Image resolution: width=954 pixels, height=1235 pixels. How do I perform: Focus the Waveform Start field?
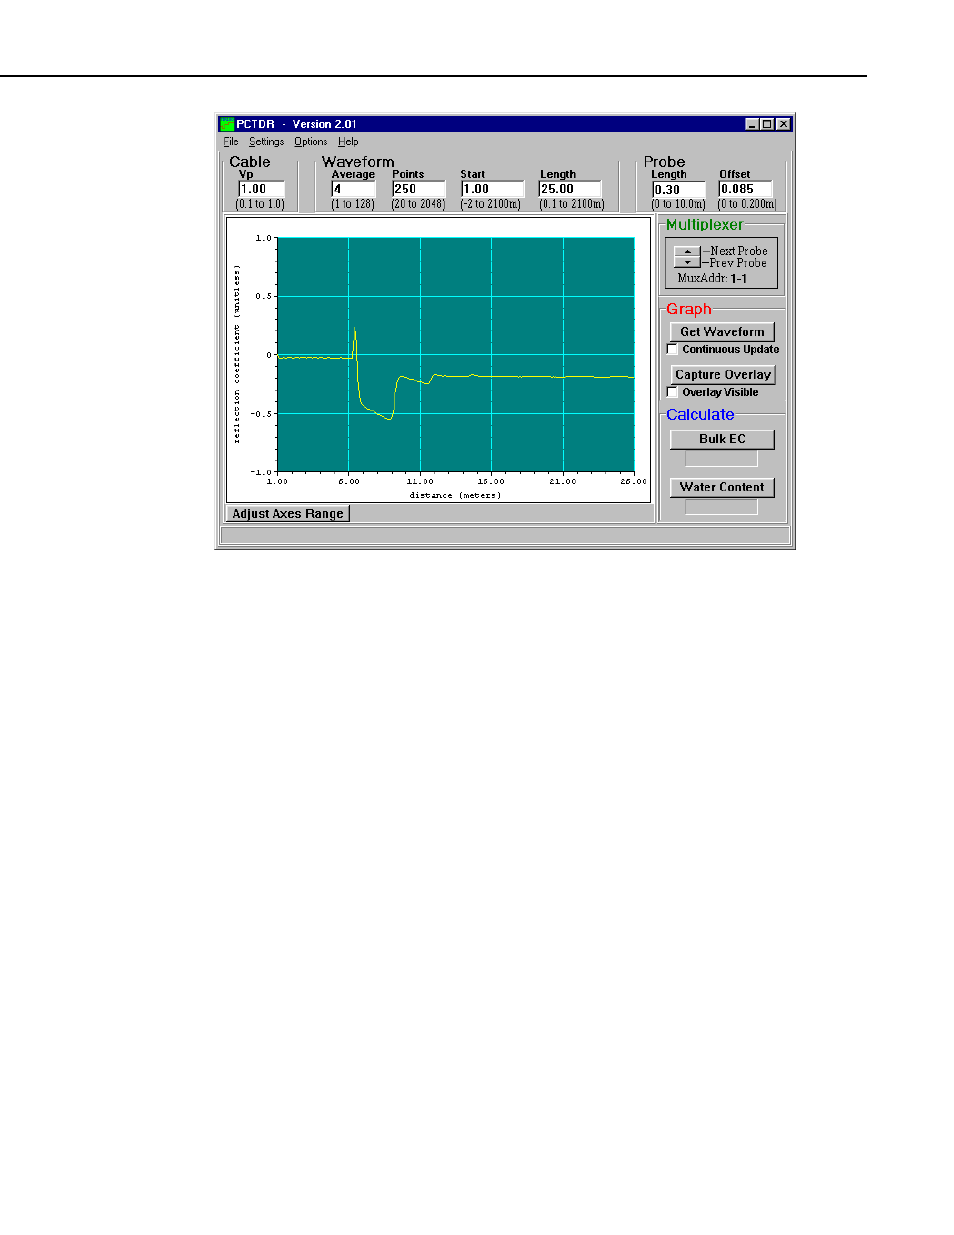[x=491, y=189]
